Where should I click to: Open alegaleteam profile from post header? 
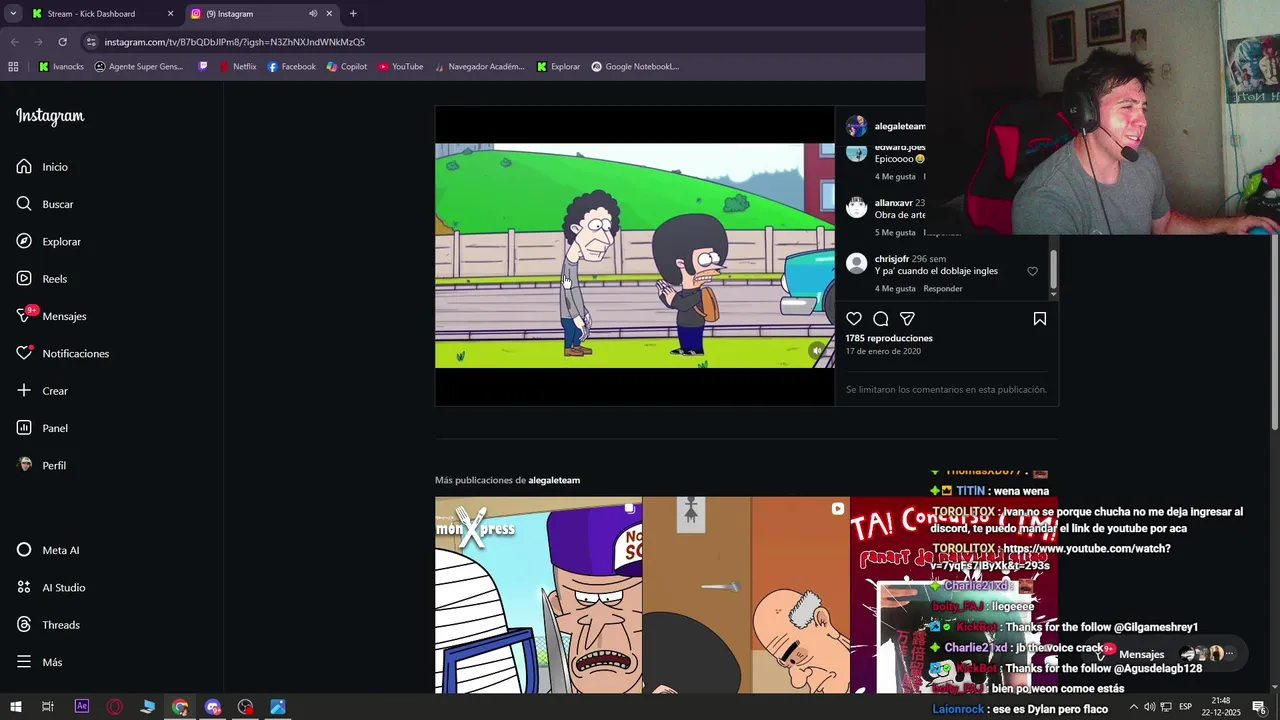(900, 127)
